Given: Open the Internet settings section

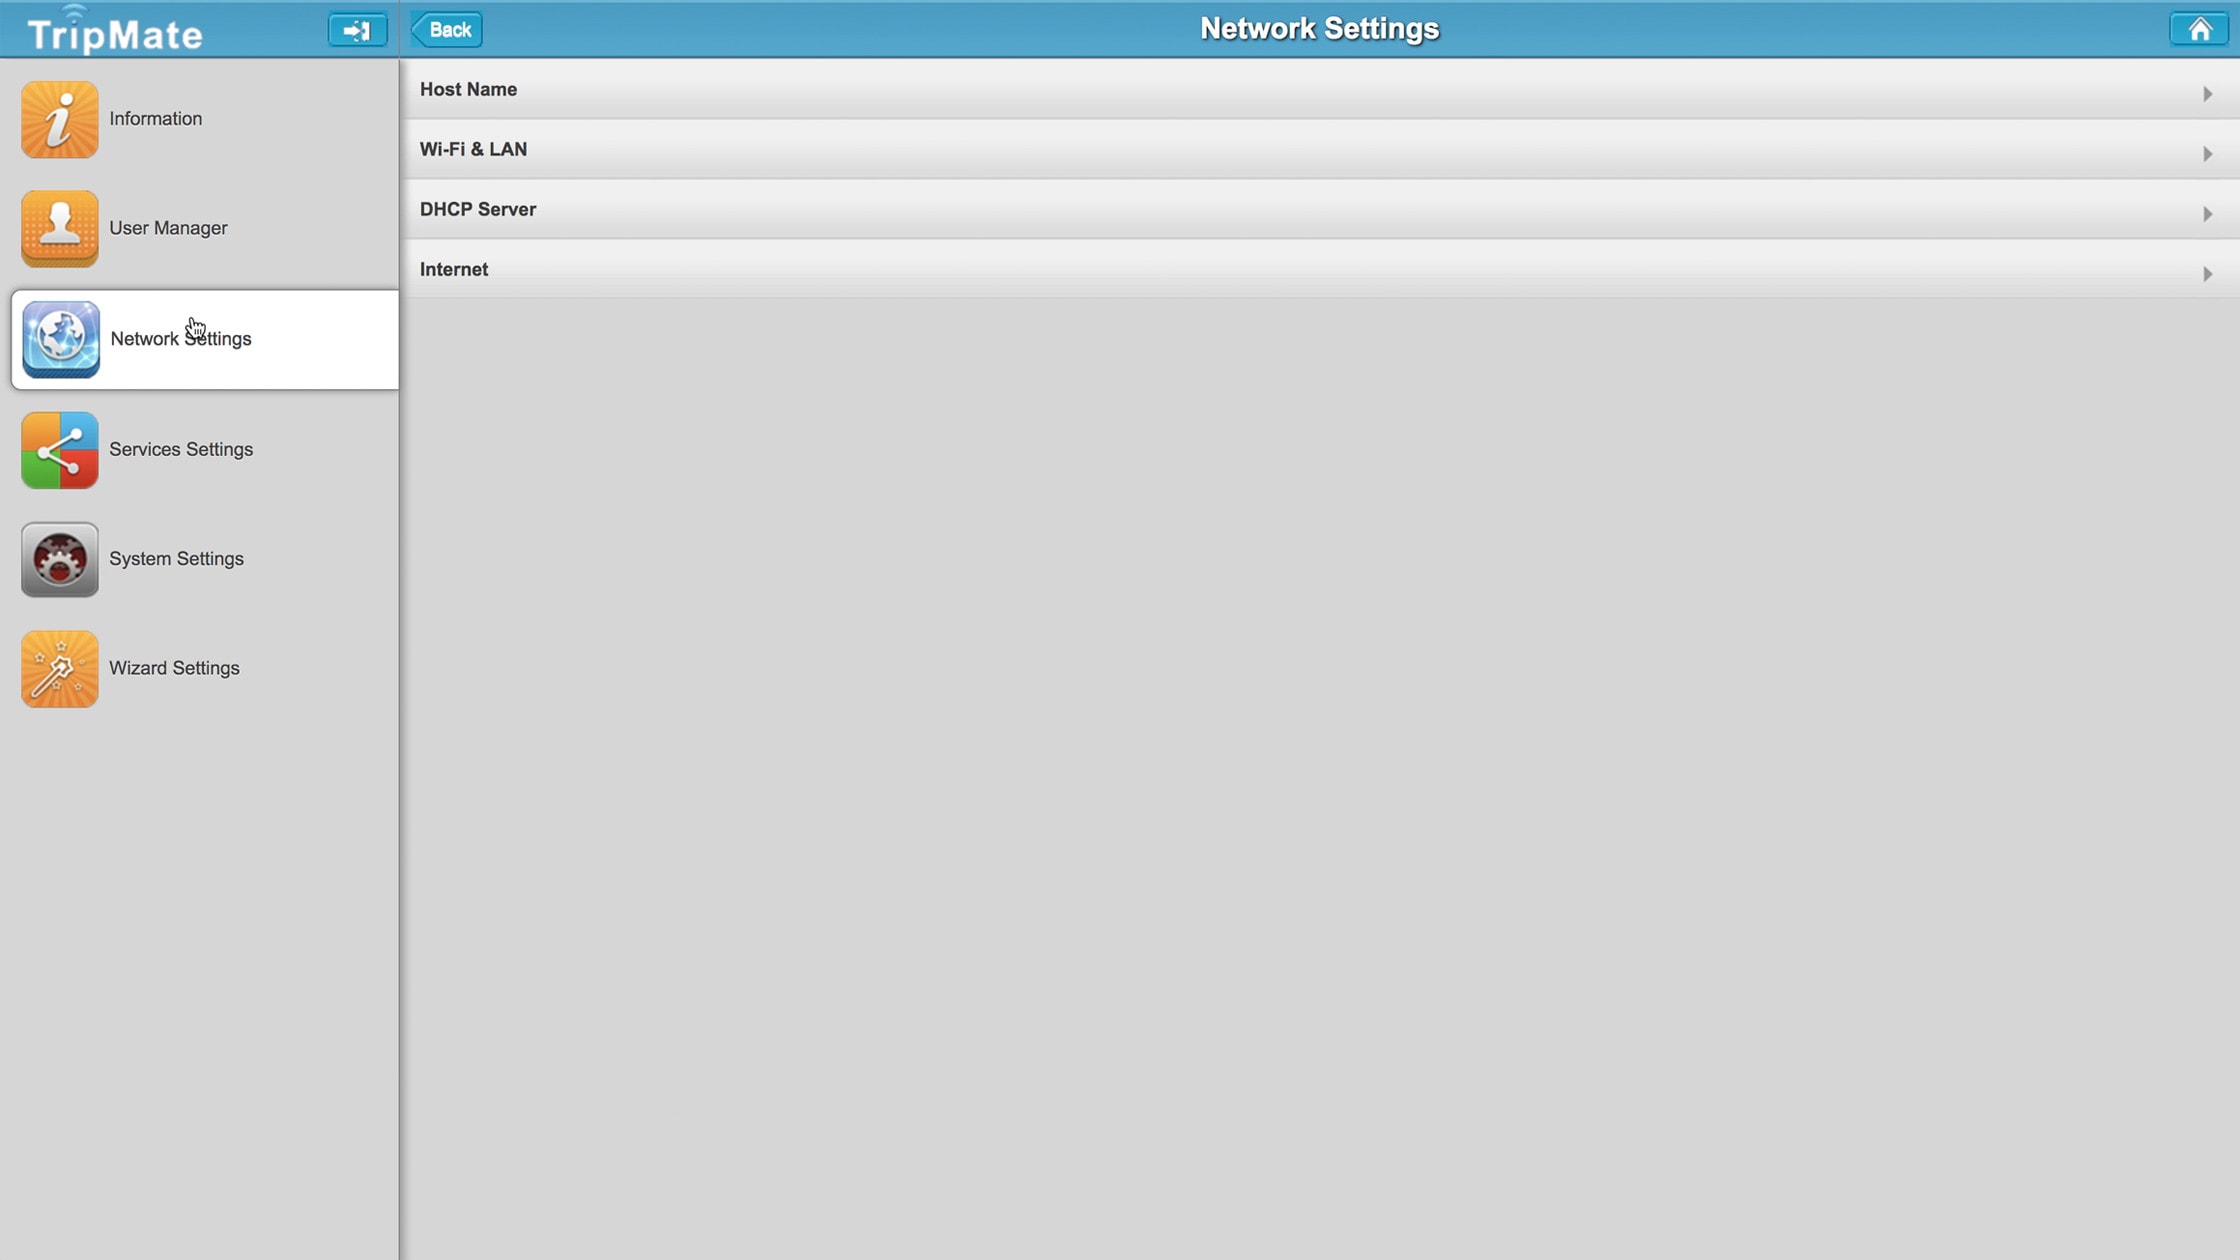Looking at the screenshot, I should (x=1318, y=269).
